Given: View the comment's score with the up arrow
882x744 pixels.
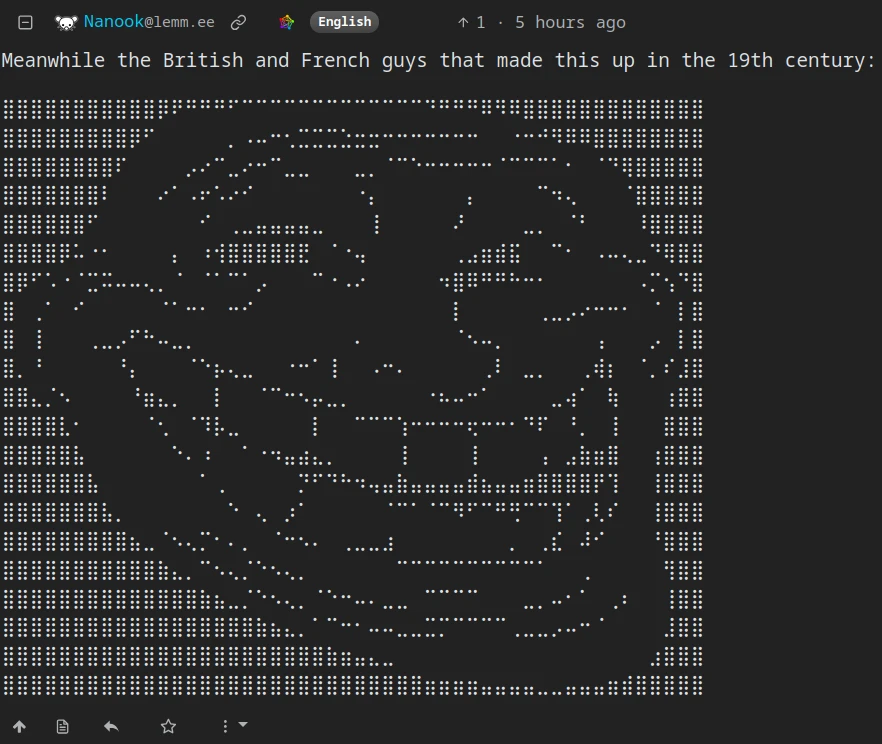Looking at the screenshot, I should point(471,22).
